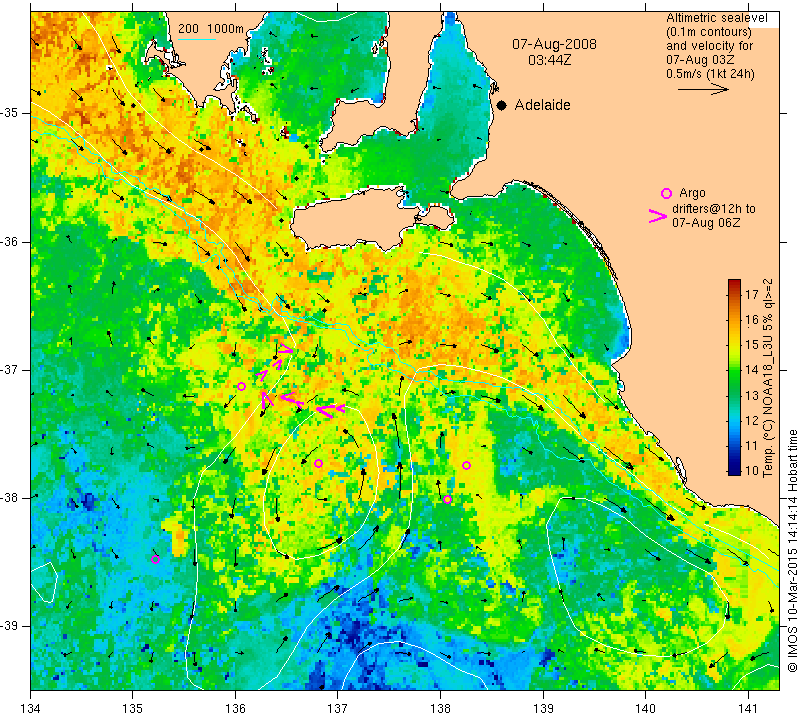Click the Argo legend magenta circle
Image resolution: width=800 pixels, height=720 pixels.
(666, 193)
